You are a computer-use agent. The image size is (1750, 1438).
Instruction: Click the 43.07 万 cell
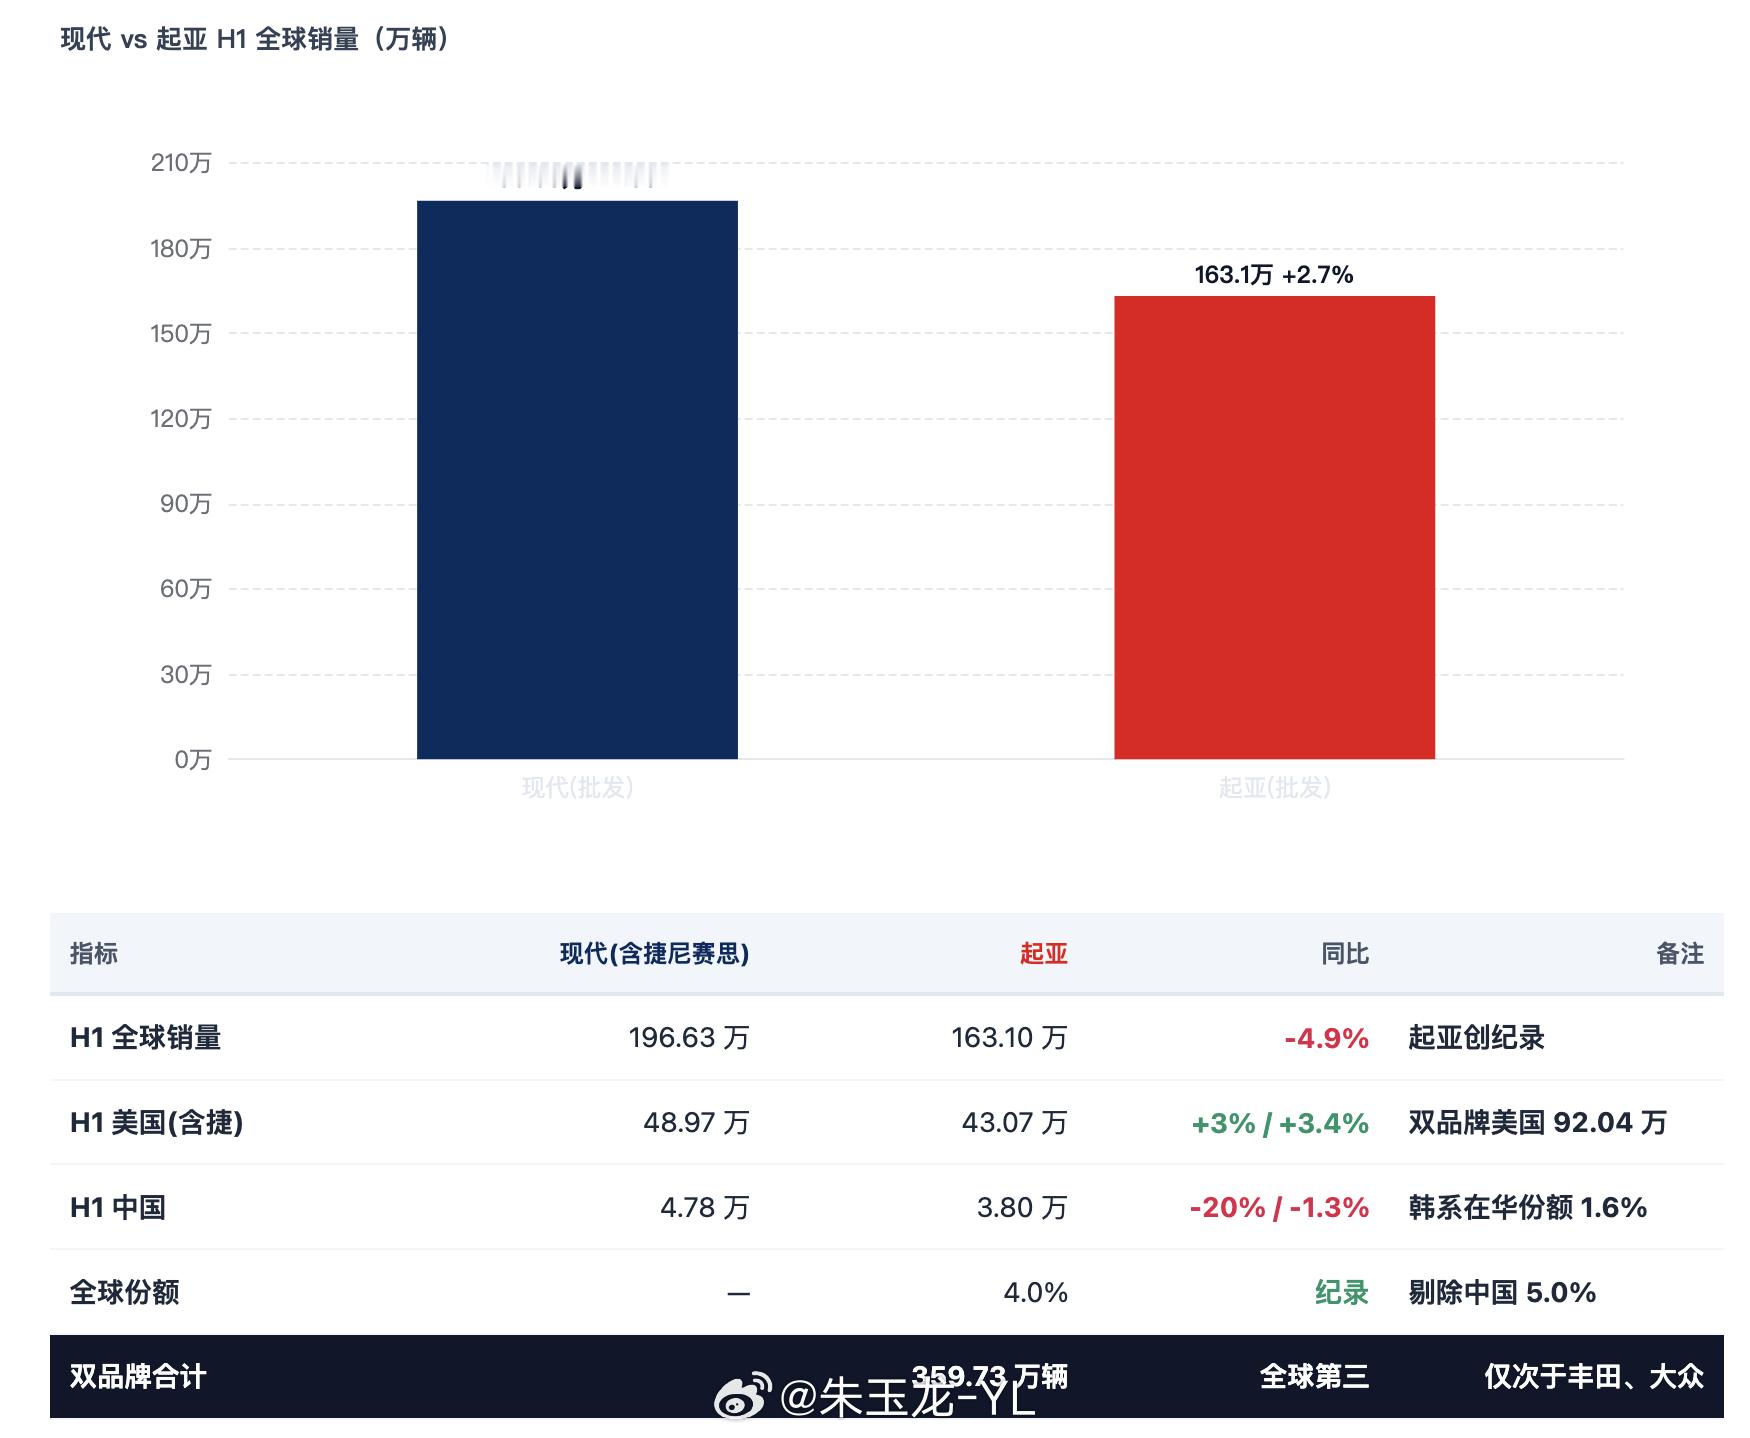coord(1015,1123)
